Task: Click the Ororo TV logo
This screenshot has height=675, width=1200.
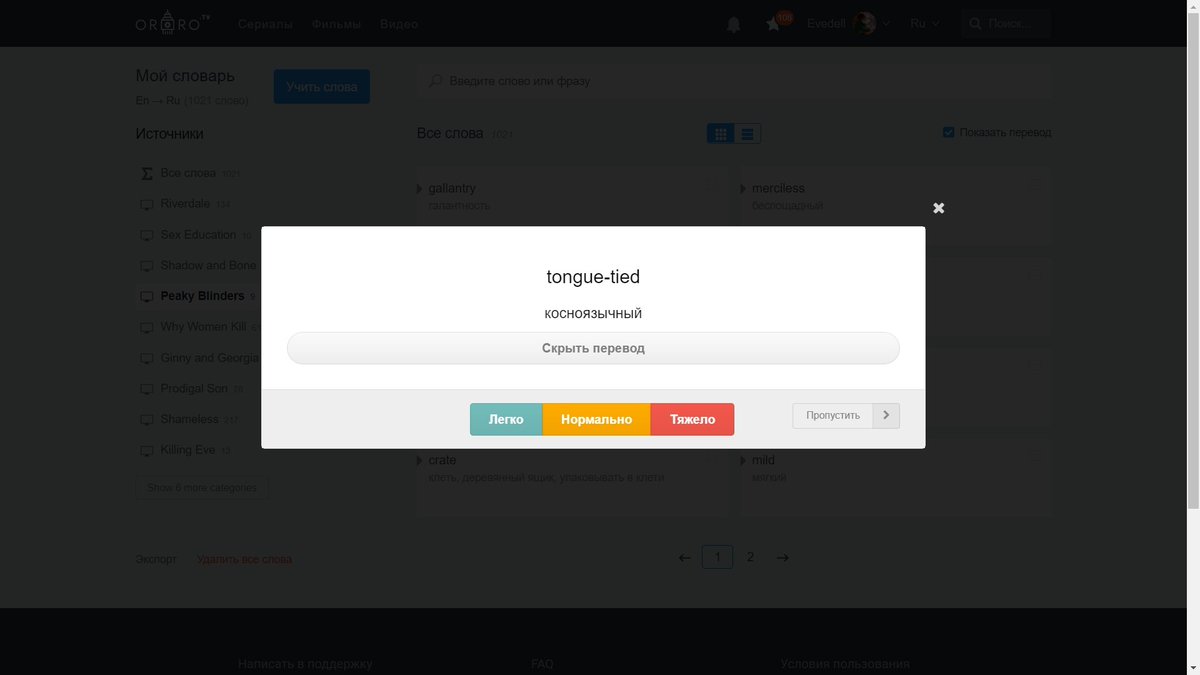Action: click(174, 23)
